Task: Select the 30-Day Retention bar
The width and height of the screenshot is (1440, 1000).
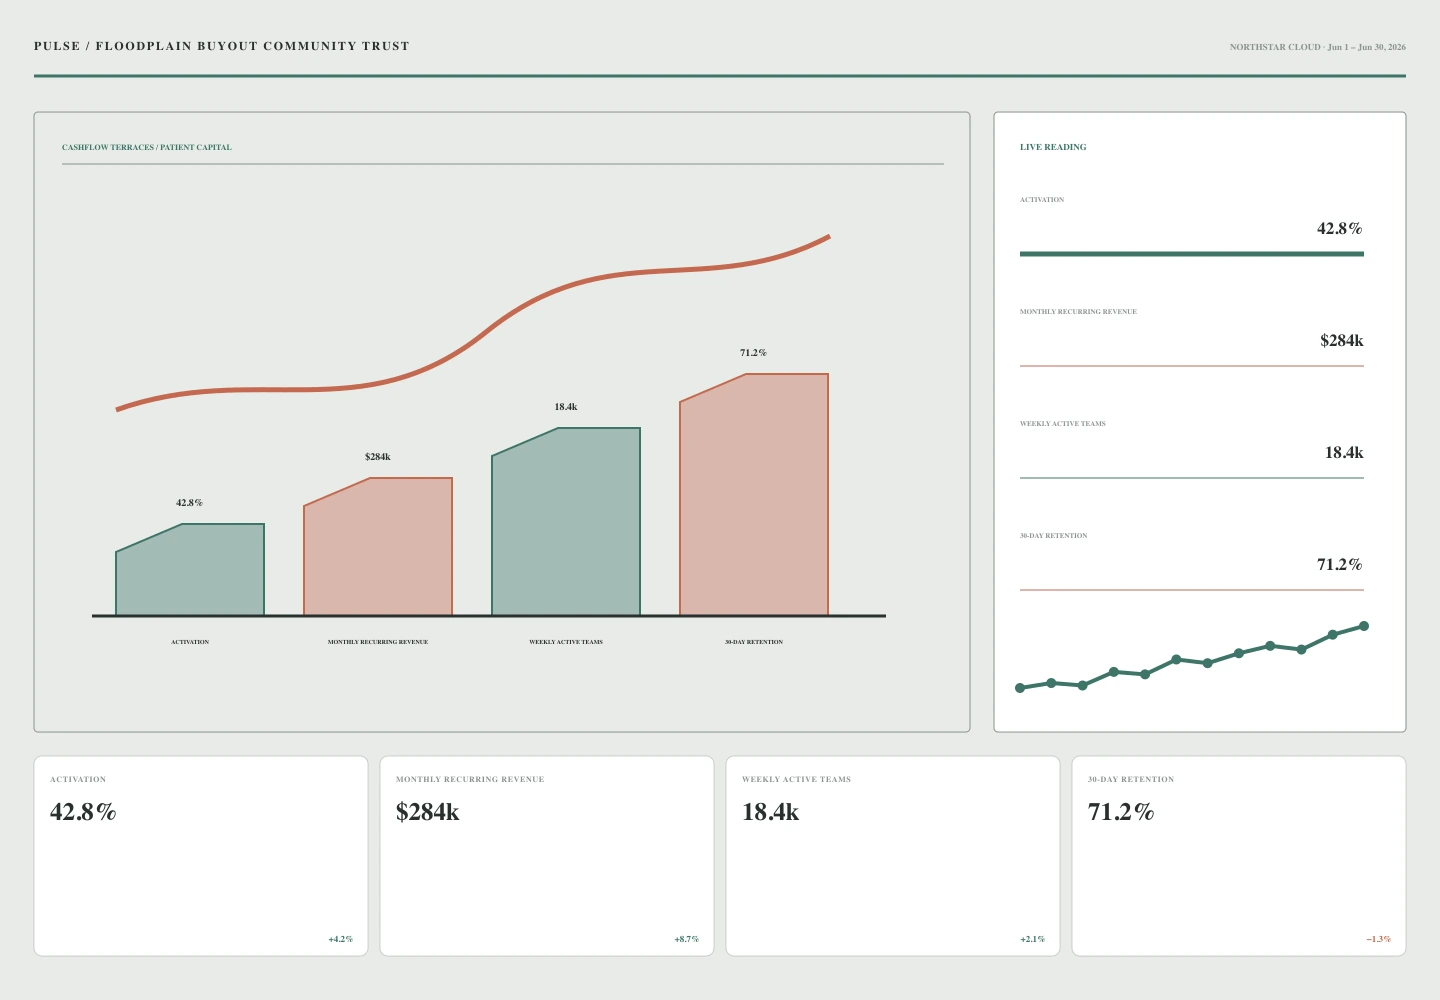Action: pos(754,495)
